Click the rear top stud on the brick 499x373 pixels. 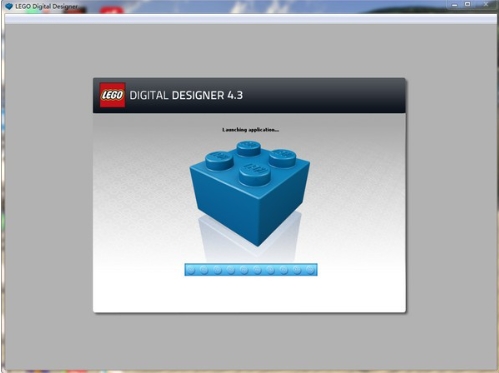(249, 148)
